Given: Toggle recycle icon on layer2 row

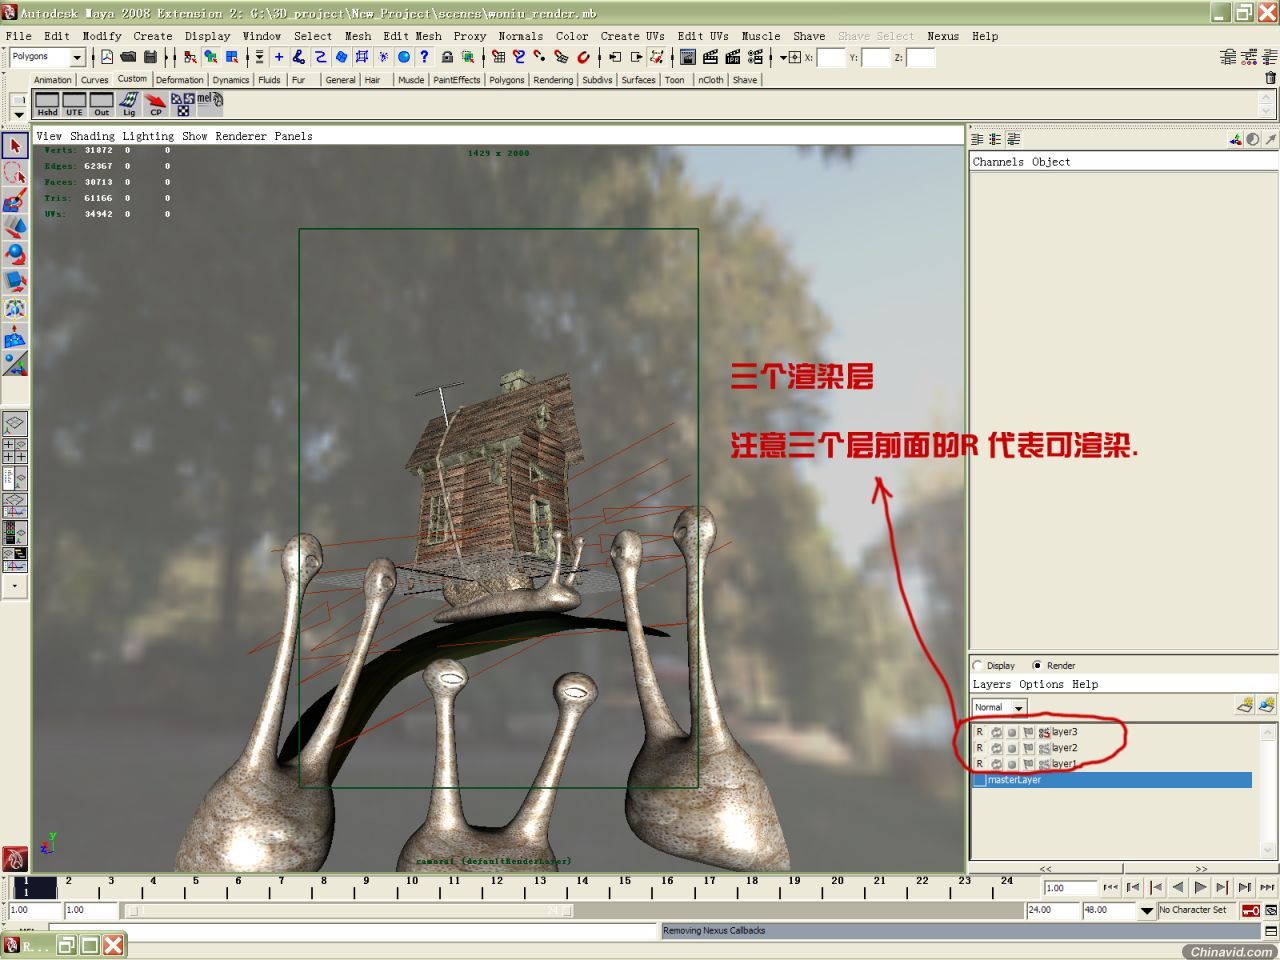Looking at the screenshot, I should 996,748.
